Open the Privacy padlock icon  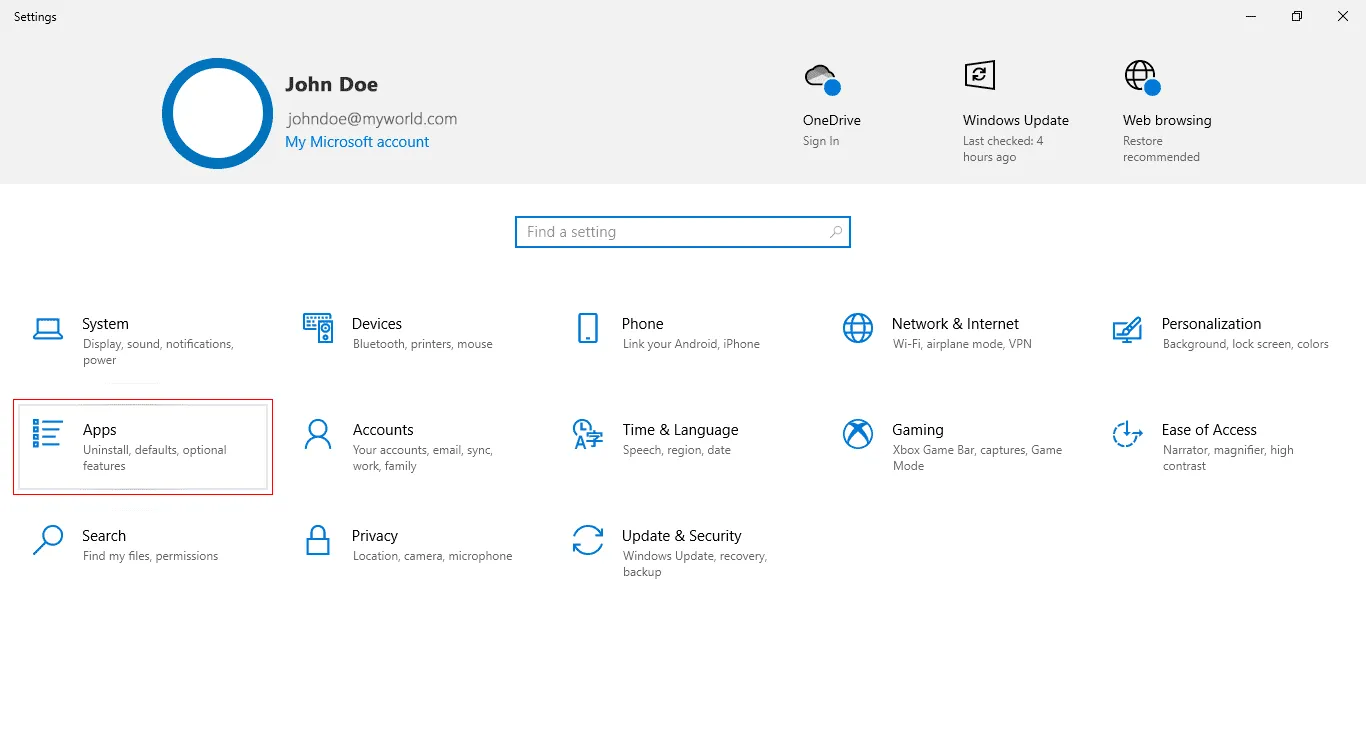pos(318,540)
